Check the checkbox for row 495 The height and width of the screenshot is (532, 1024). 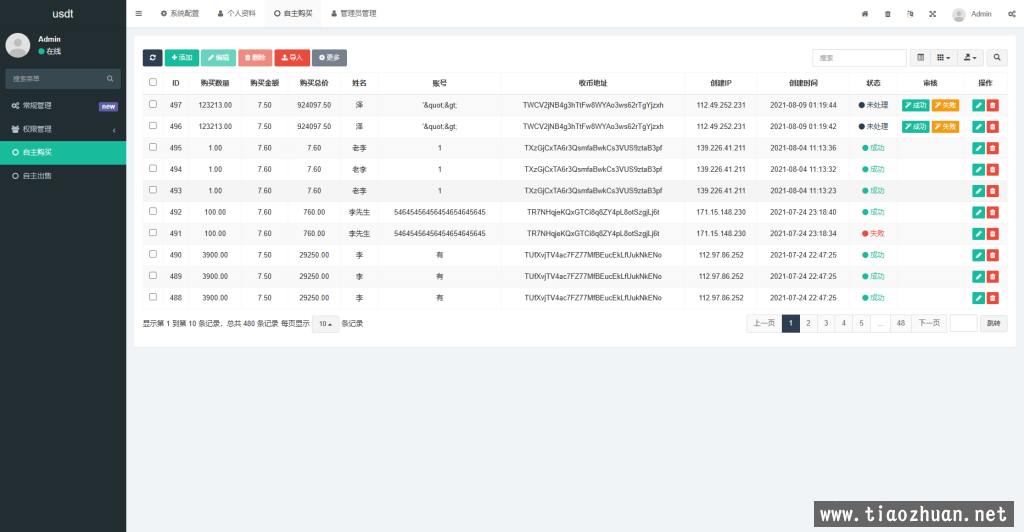pos(153,147)
